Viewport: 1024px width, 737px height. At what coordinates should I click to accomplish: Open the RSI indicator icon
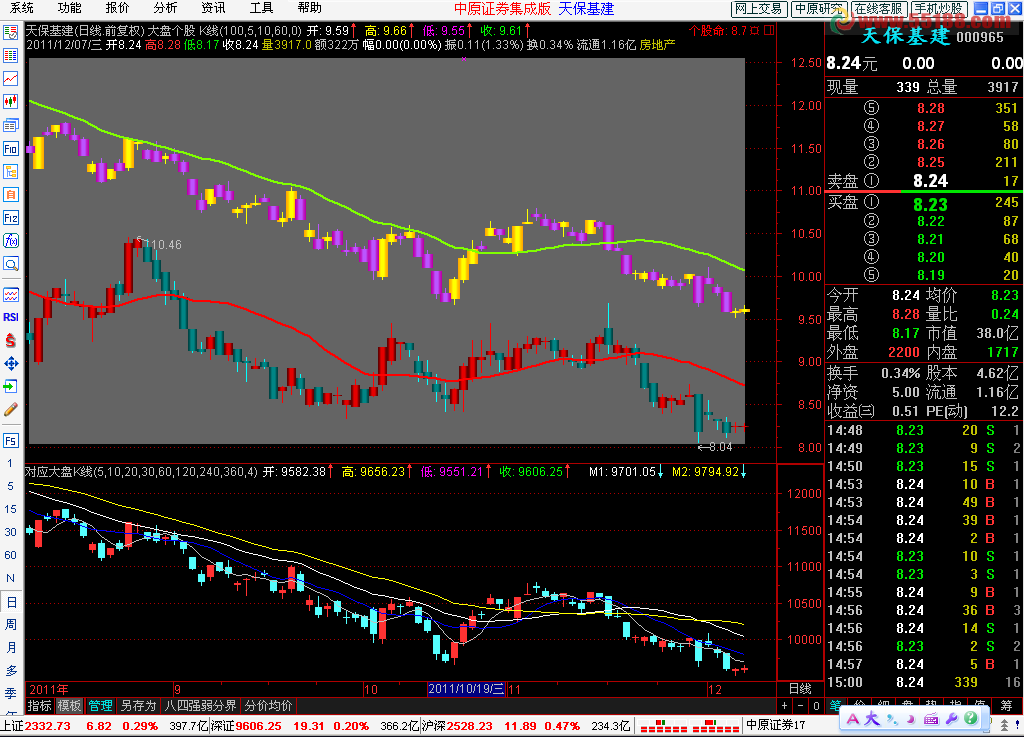pos(10,317)
